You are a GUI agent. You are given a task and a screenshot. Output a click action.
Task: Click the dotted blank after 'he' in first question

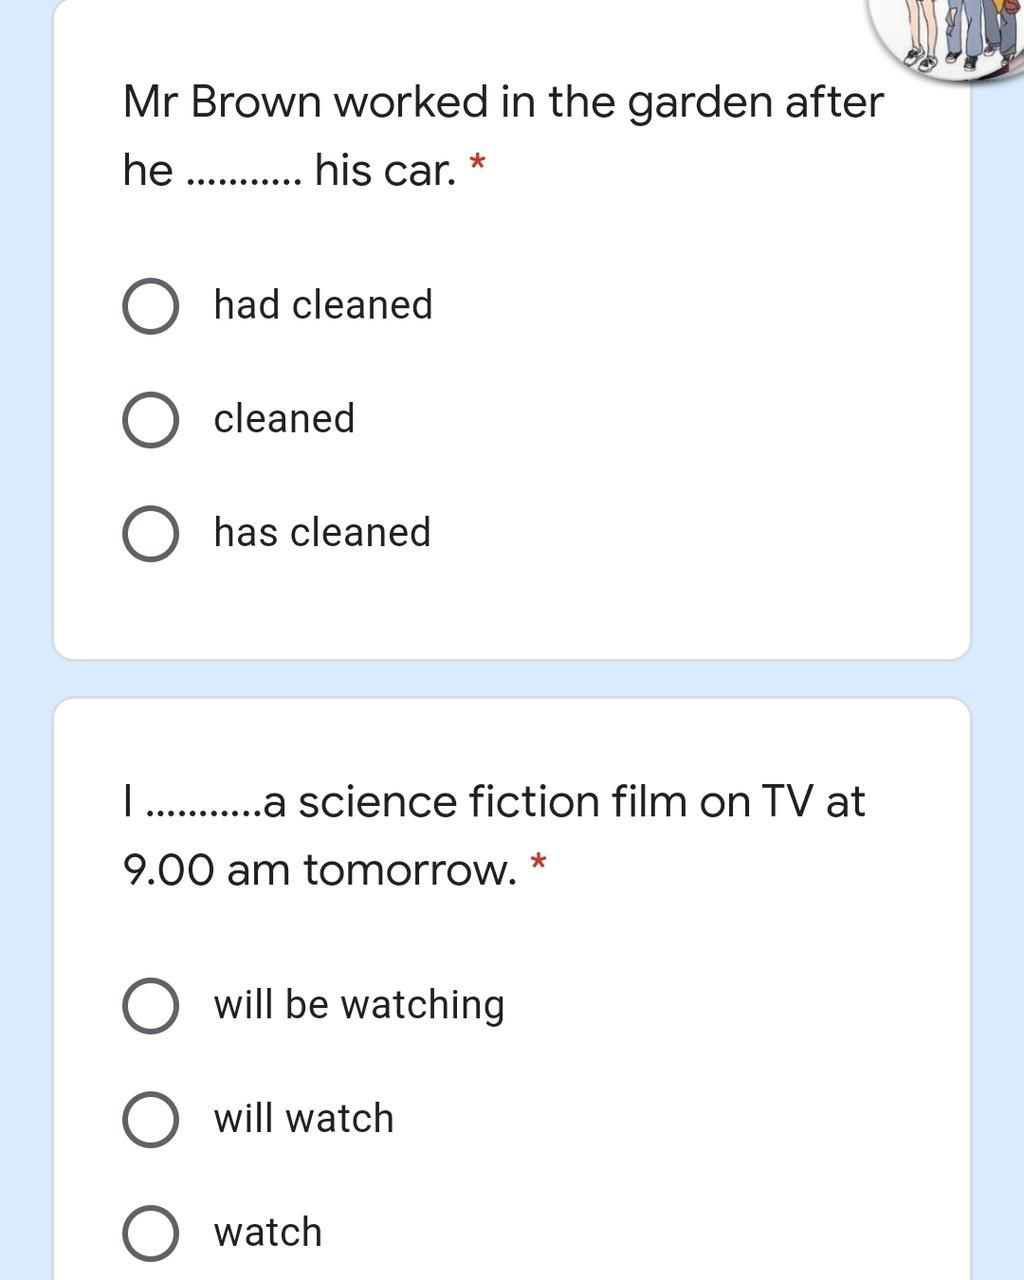pos(243,182)
